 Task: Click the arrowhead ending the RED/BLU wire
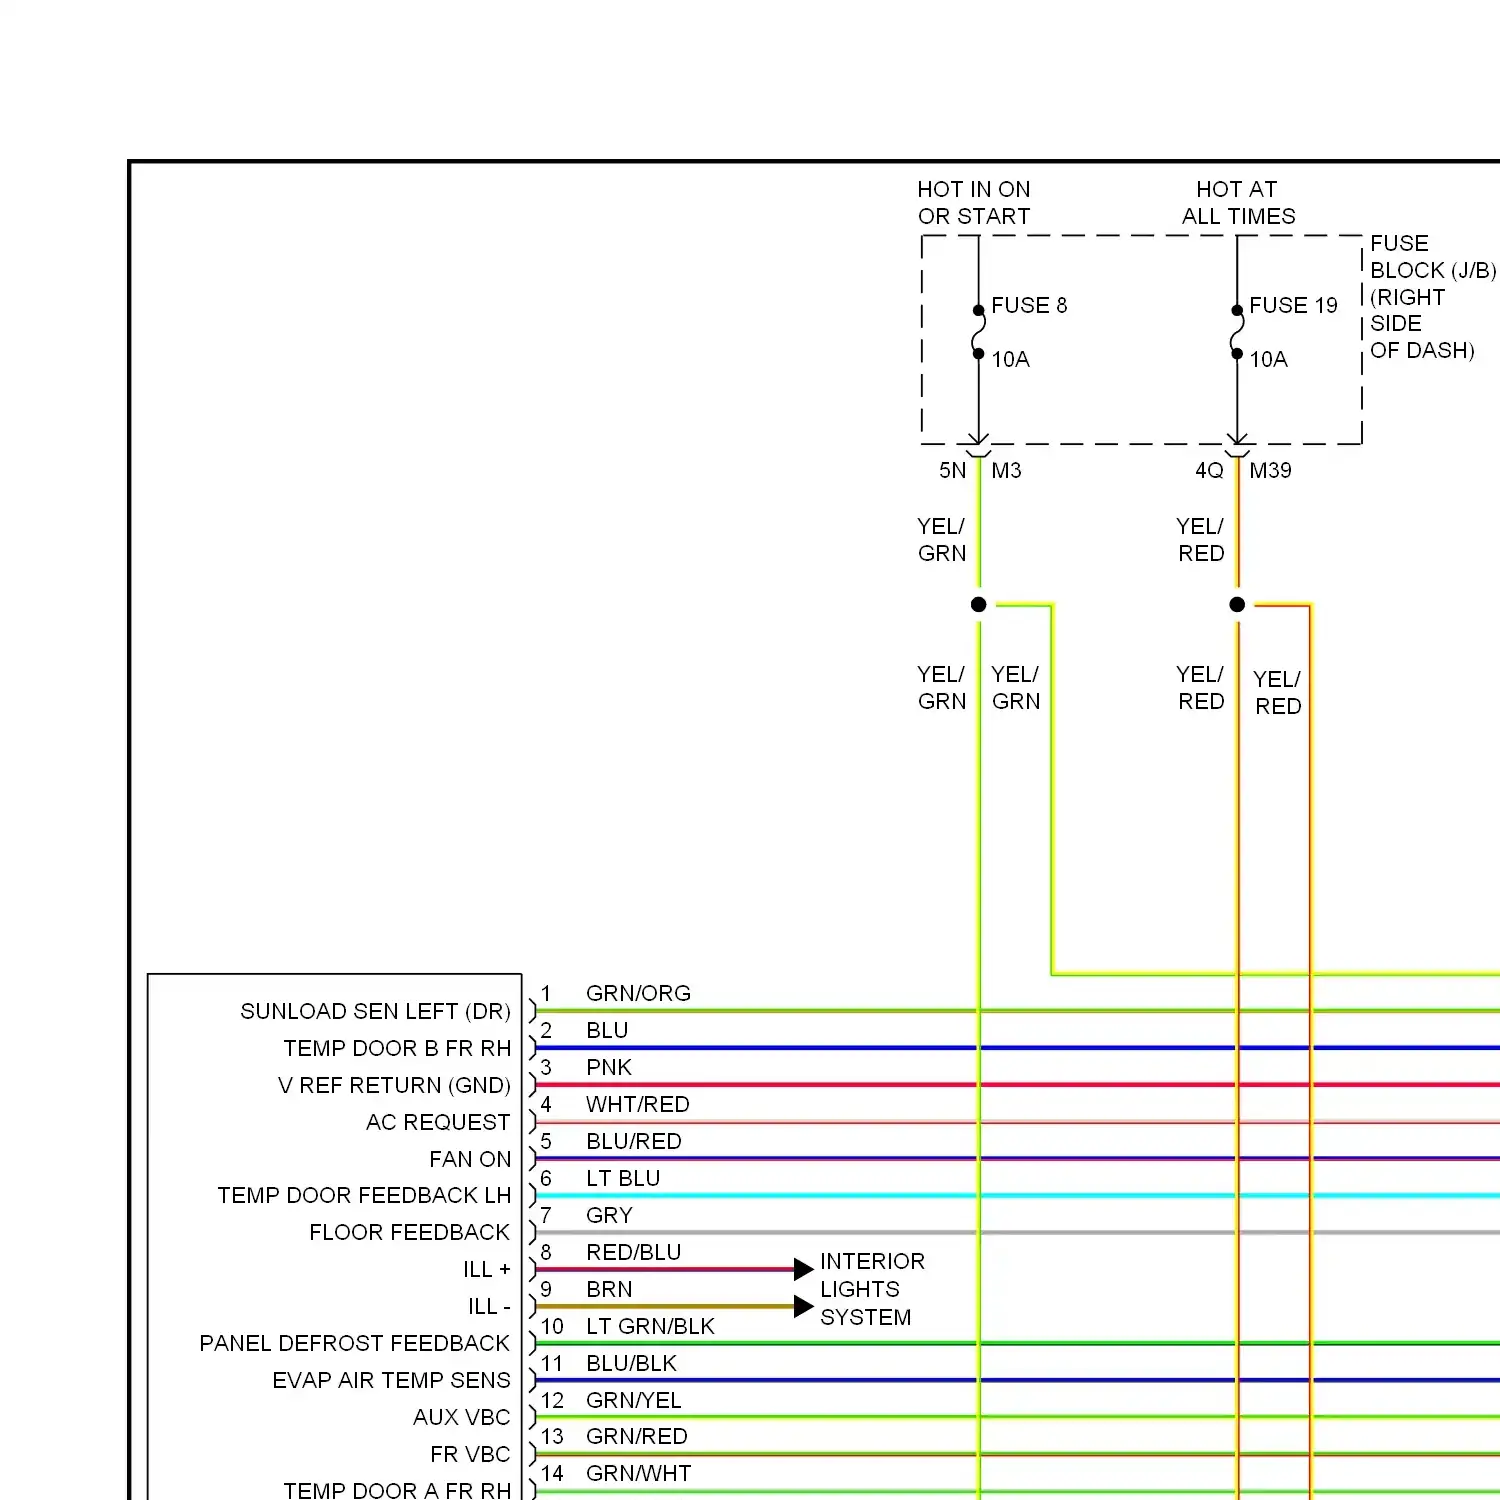coord(803,1270)
